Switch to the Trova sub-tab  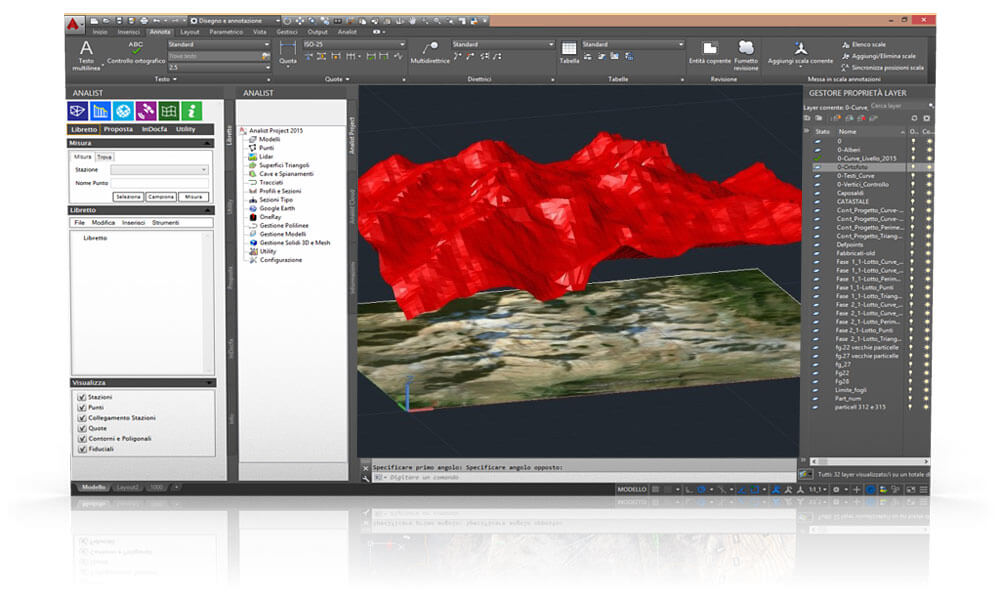(105, 157)
